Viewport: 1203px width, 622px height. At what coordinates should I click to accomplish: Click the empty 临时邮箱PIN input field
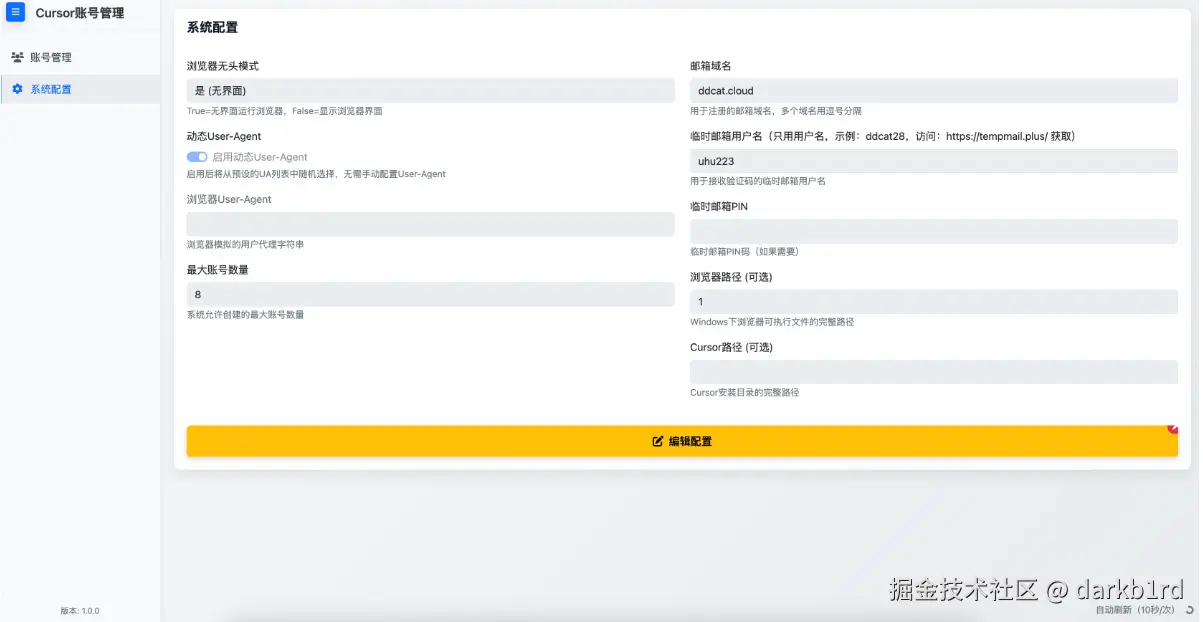934,231
